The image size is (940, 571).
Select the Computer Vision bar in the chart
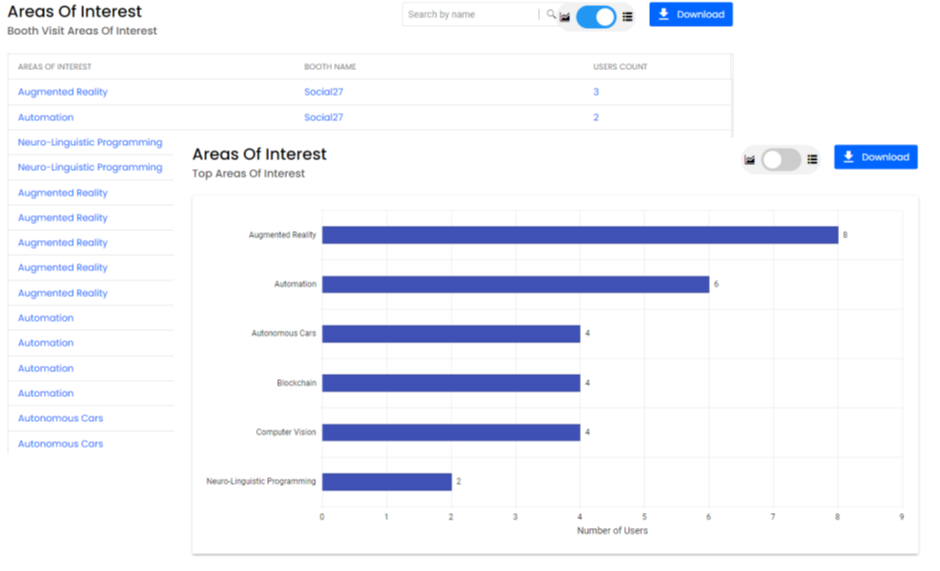pyautogui.click(x=450, y=432)
